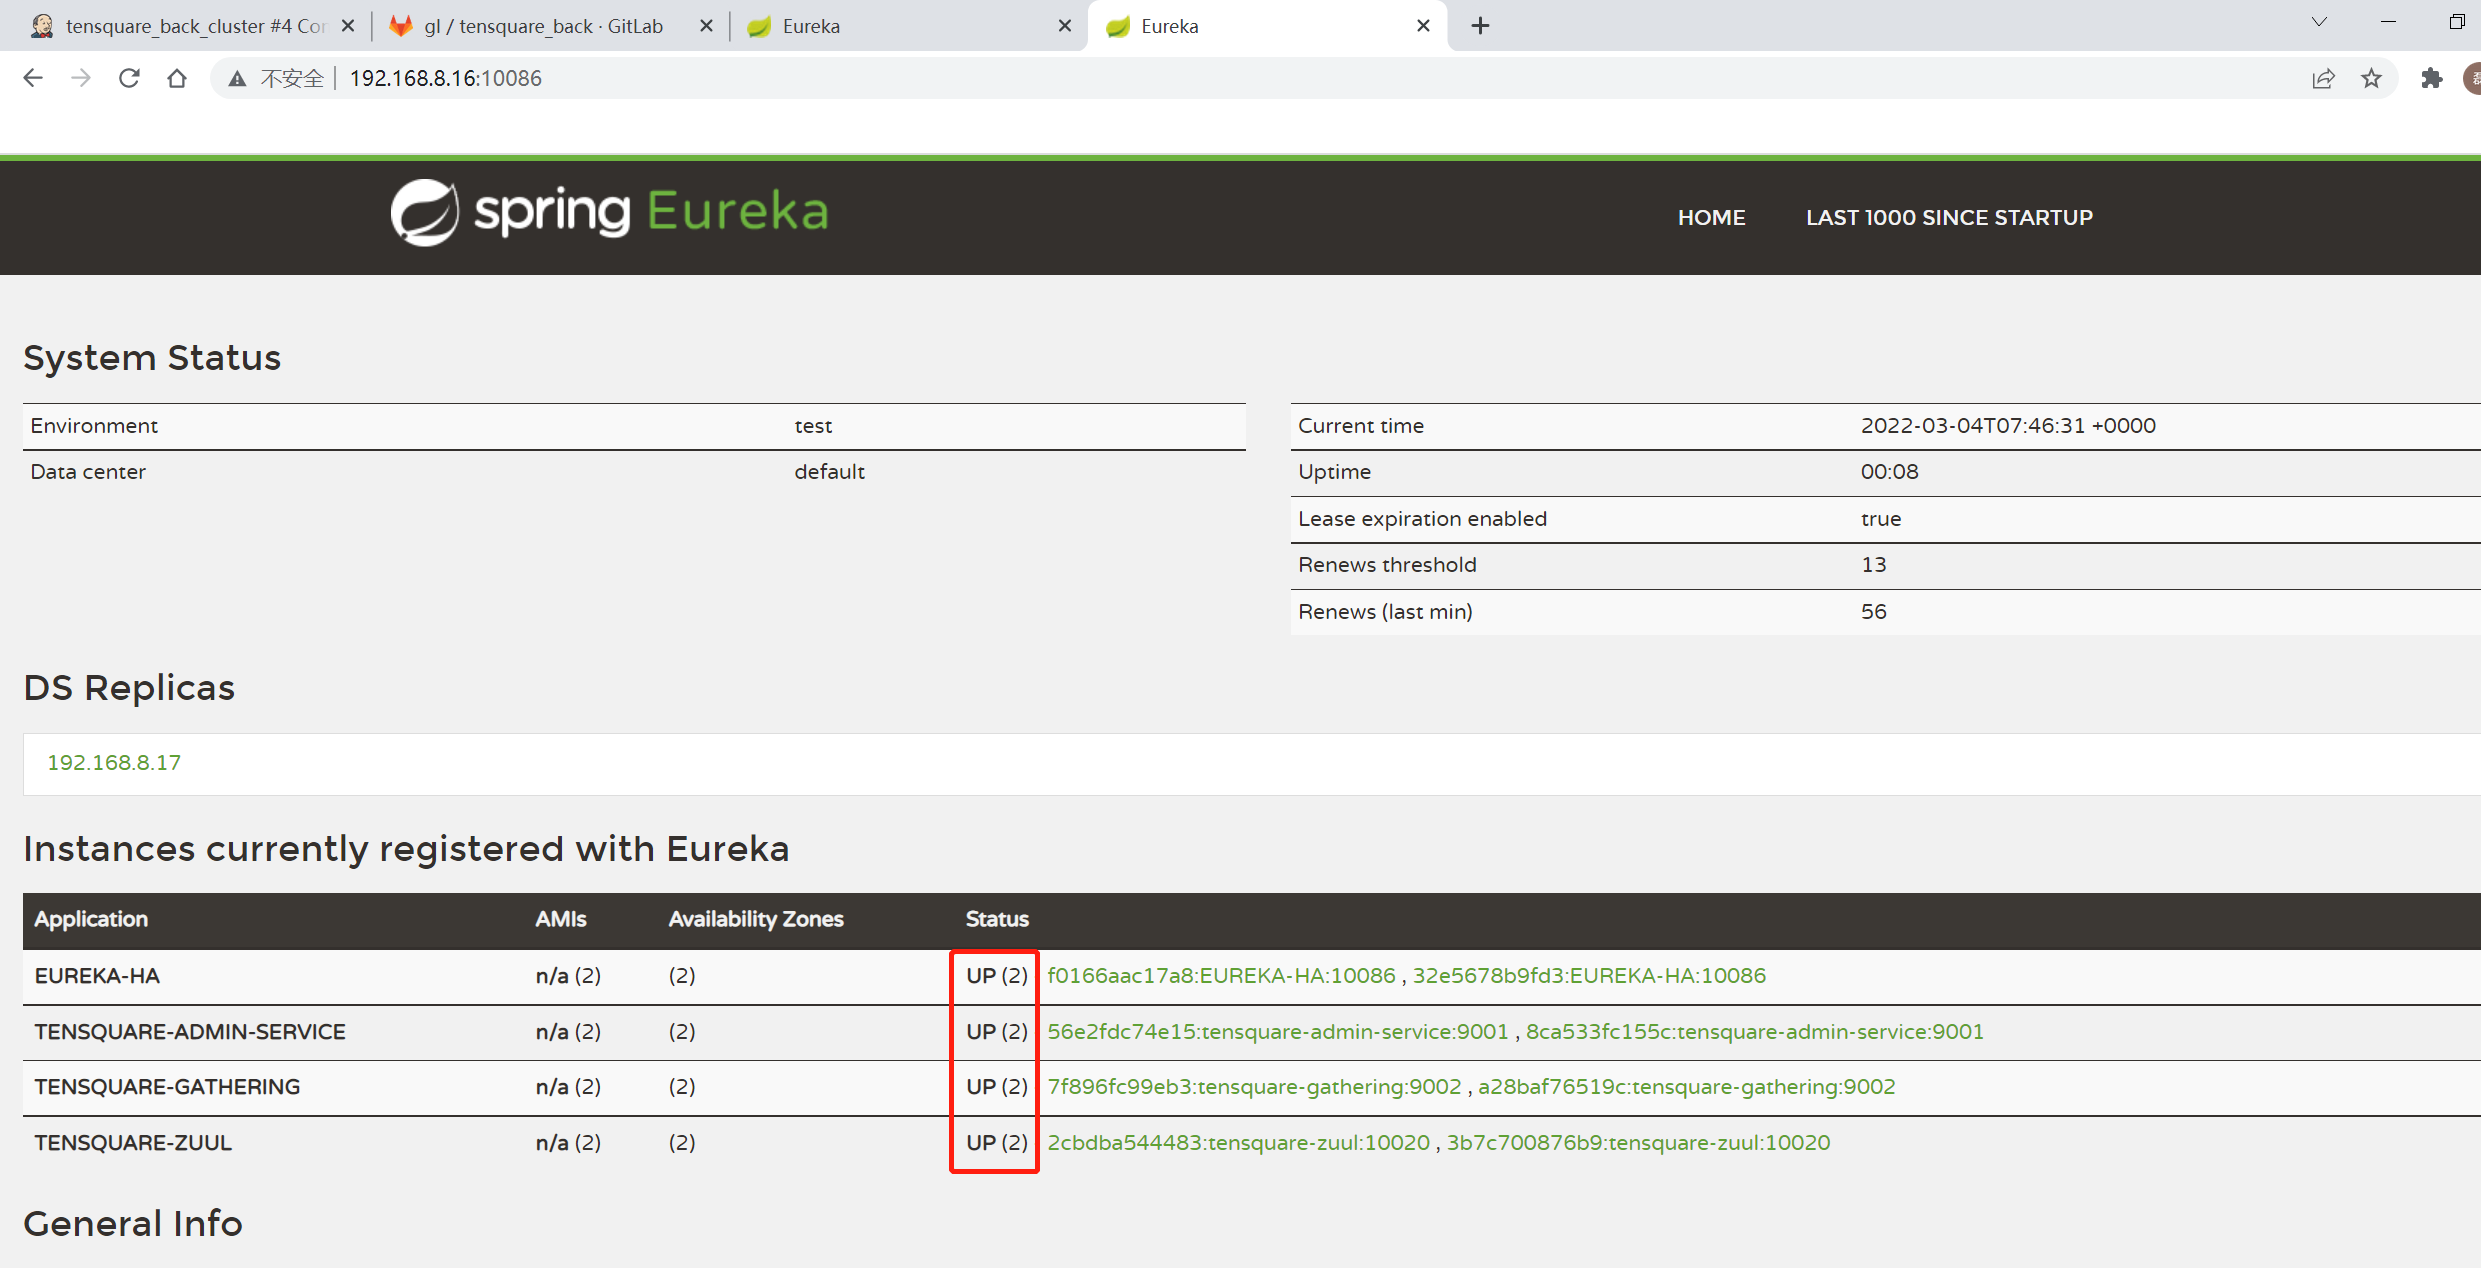Close the active Eureka tab
Screen dimensions: 2481x1268
[1423, 26]
